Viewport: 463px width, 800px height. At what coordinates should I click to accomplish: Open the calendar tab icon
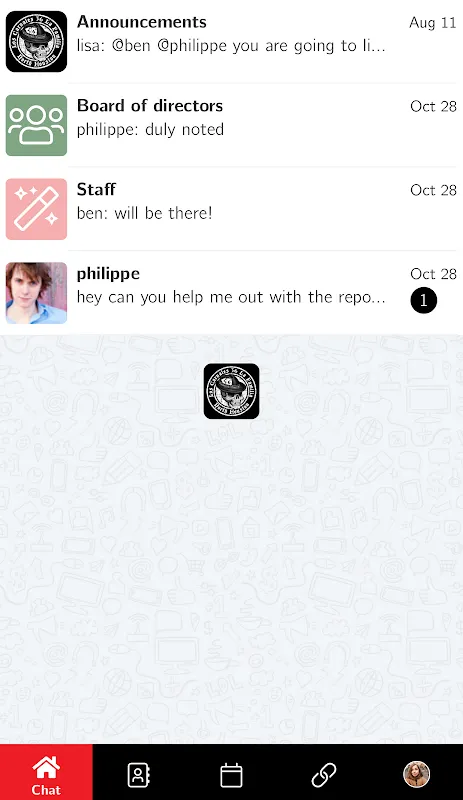[x=231, y=775]
